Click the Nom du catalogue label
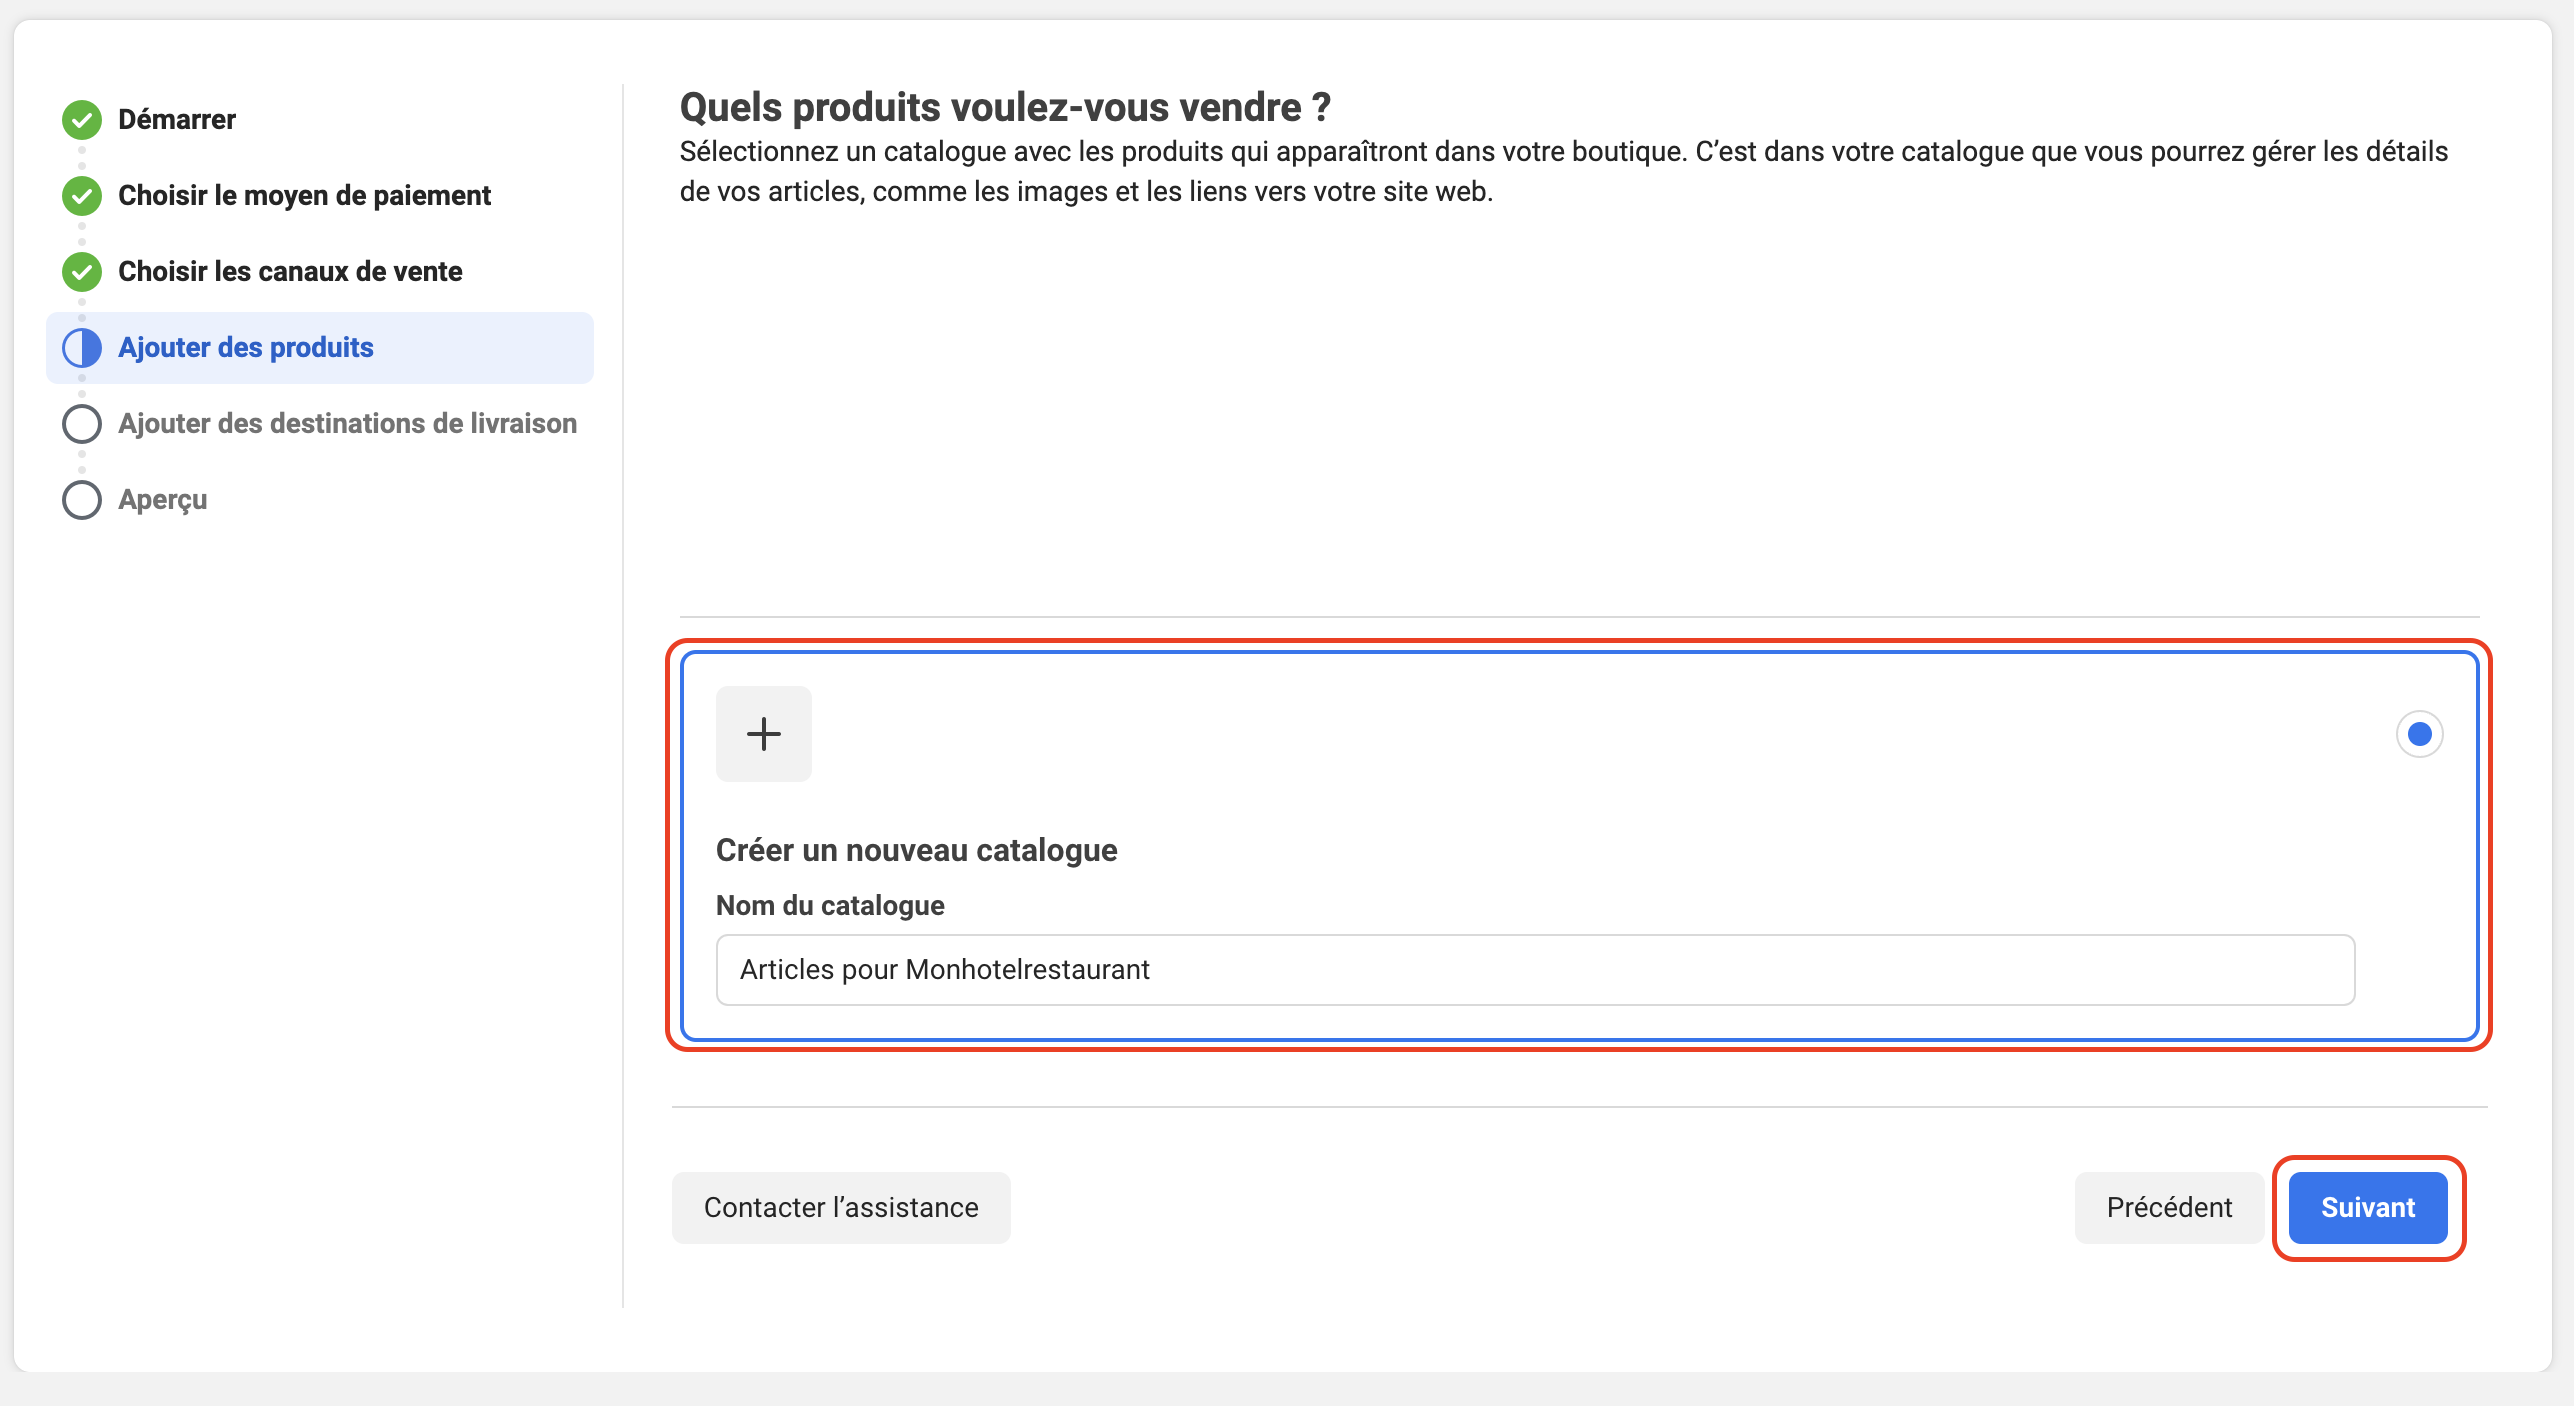This screenshot has height=1406, width=2574. 830,905
